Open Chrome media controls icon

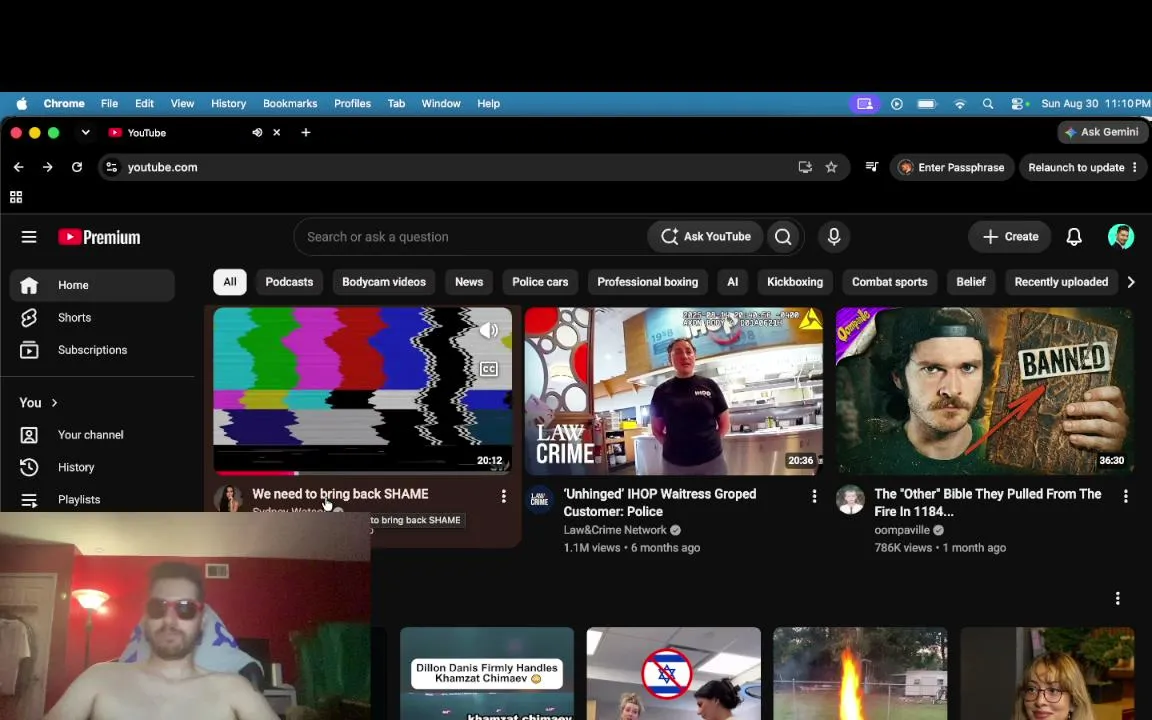point(872,167)
